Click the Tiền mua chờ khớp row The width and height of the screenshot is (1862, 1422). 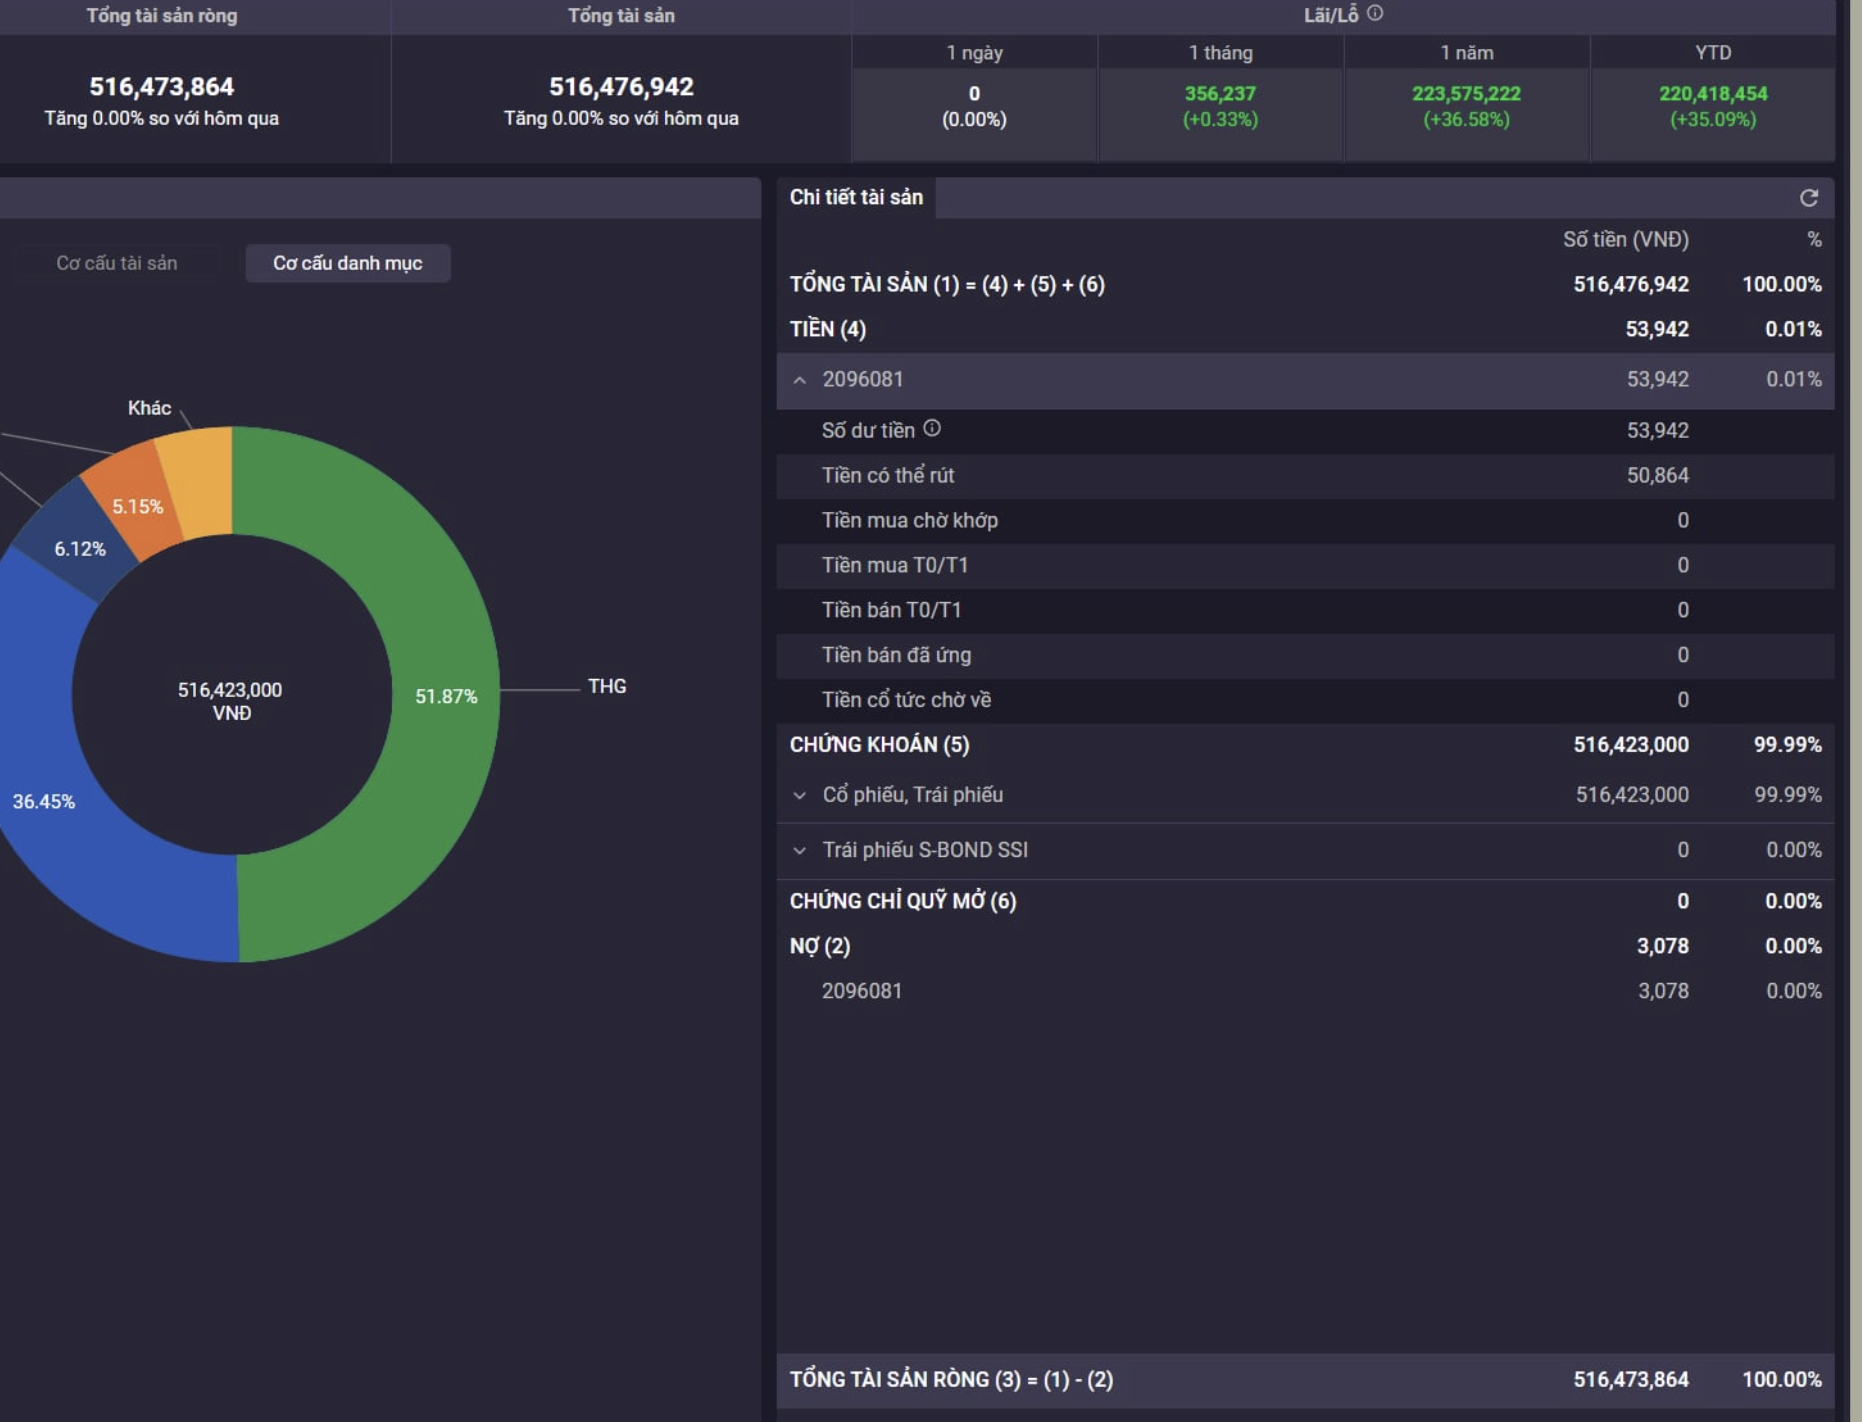click(1305, 520)
